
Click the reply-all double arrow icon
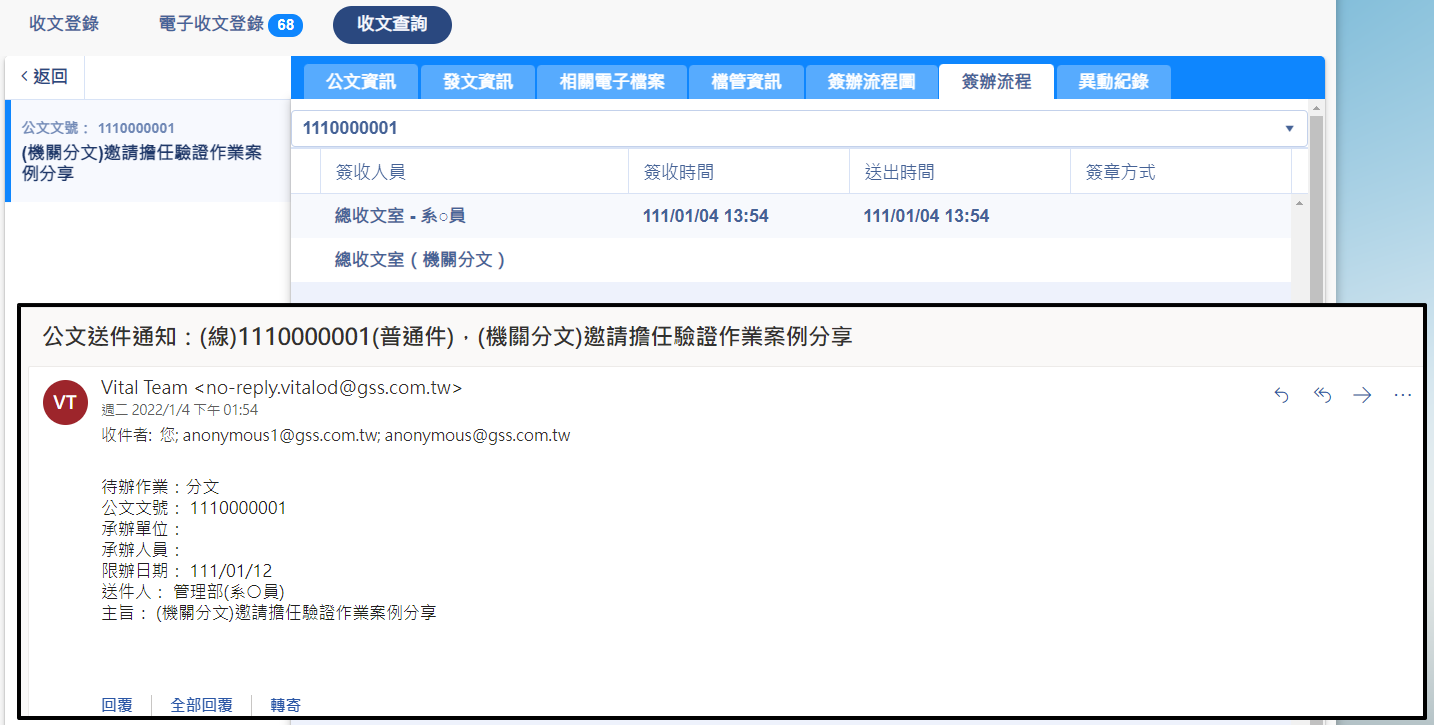[1322, 395]
